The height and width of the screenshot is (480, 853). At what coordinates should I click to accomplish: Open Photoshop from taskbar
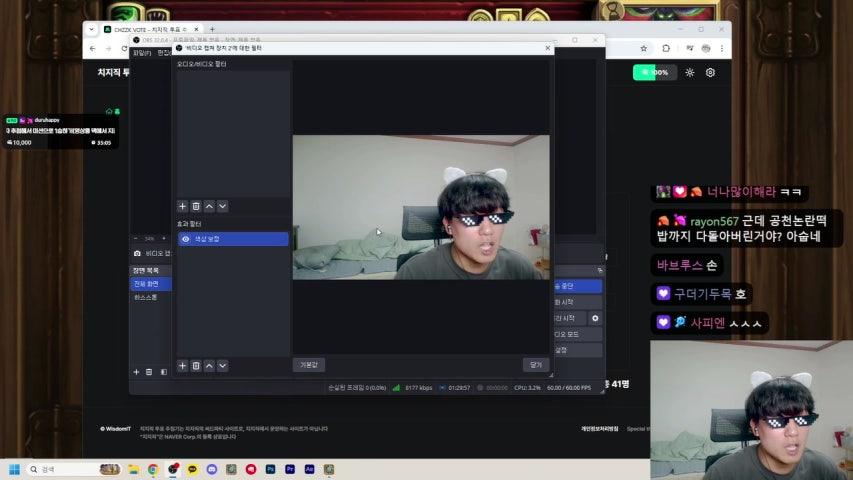[x=270, y=469]
